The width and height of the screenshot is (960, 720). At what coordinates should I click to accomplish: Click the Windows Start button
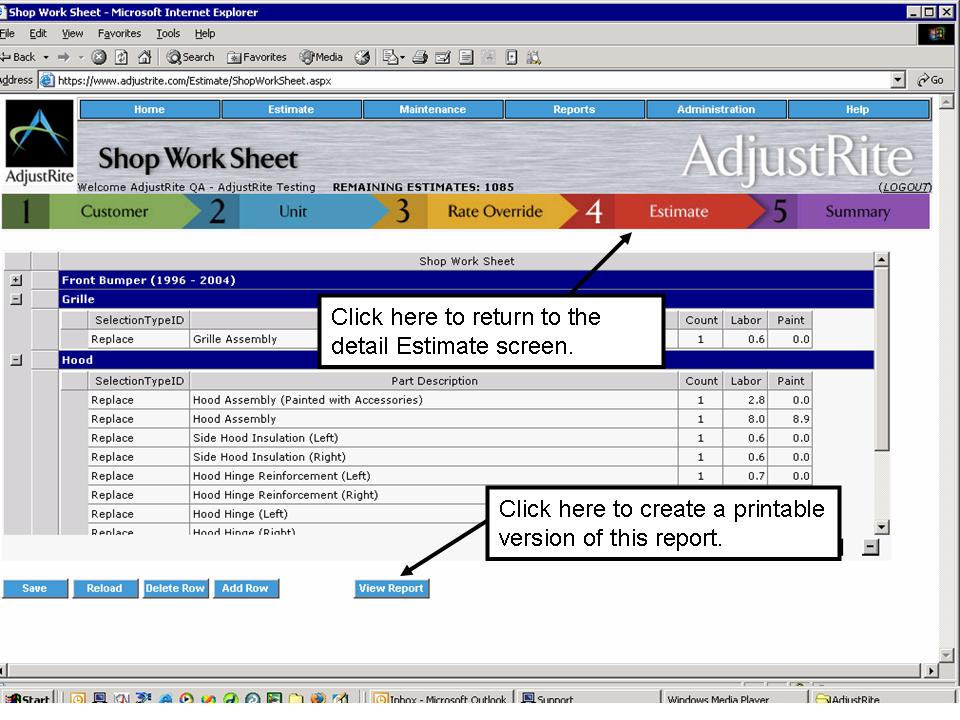tap(28, 699)
